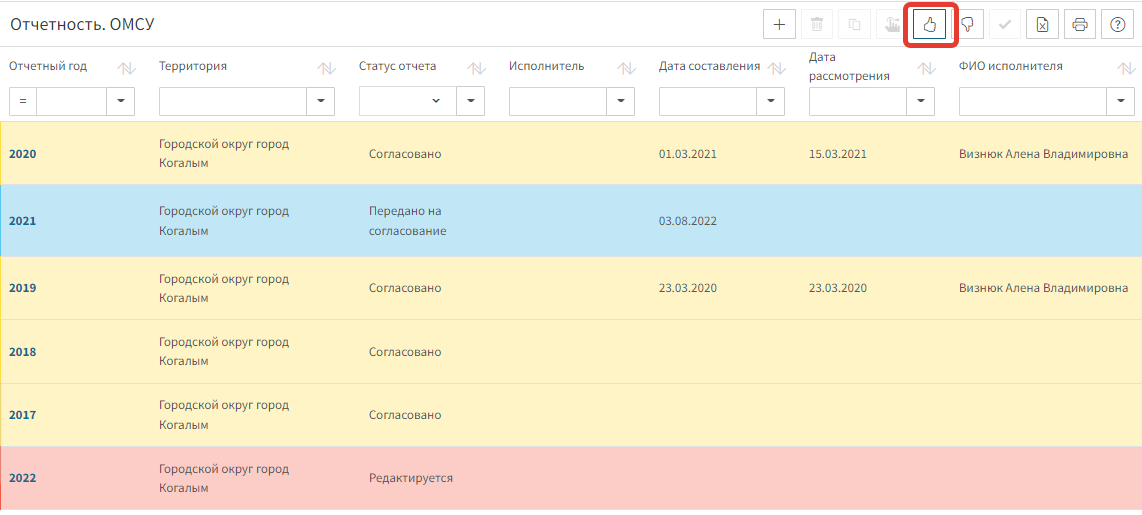
Task: Click the copy record icon
Action: (854, 25)
